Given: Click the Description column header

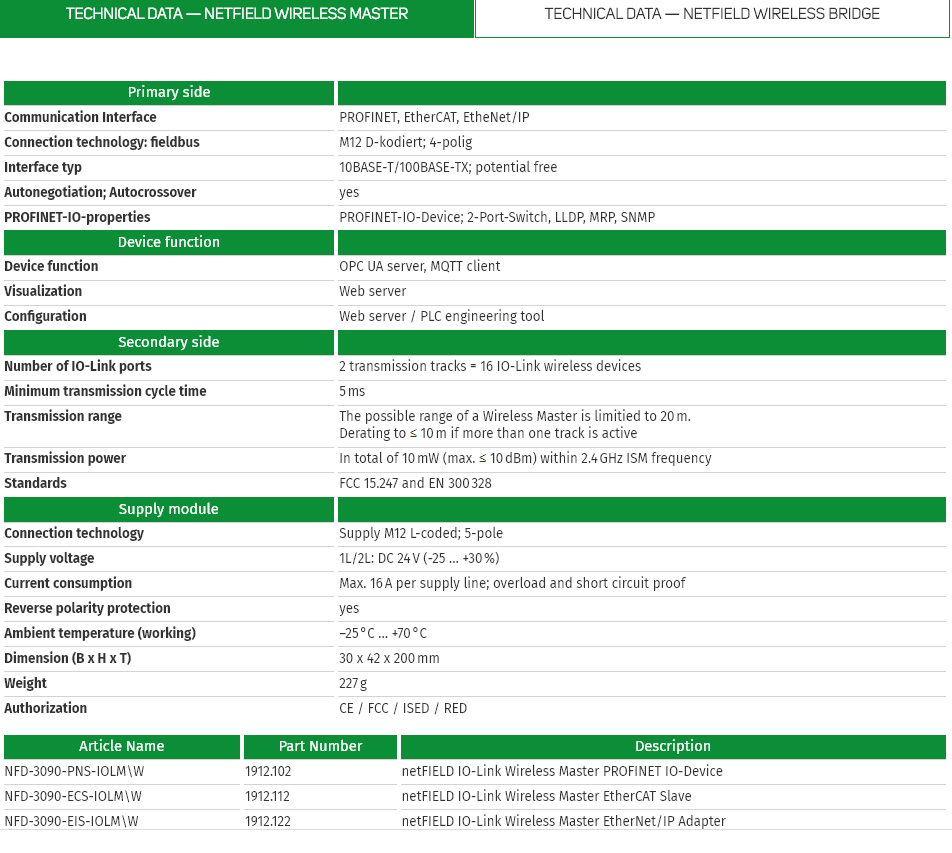Looking at the screenshot, I should [x=673, y=747].
